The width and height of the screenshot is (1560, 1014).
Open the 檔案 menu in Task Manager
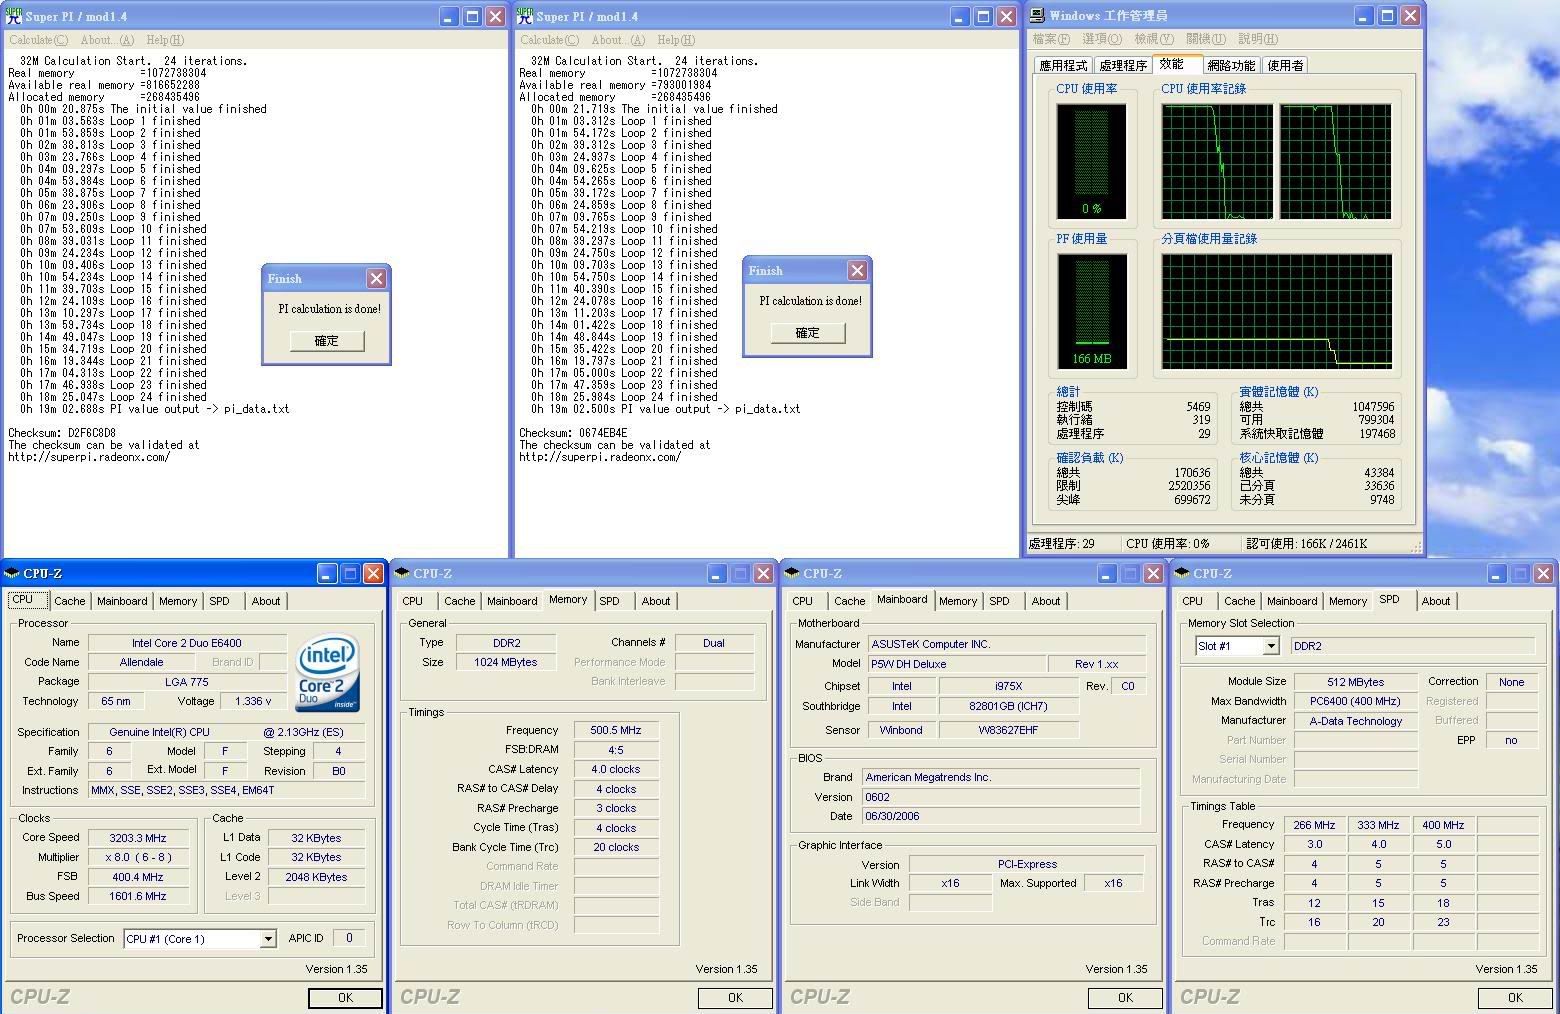[x=1051, y=39]
